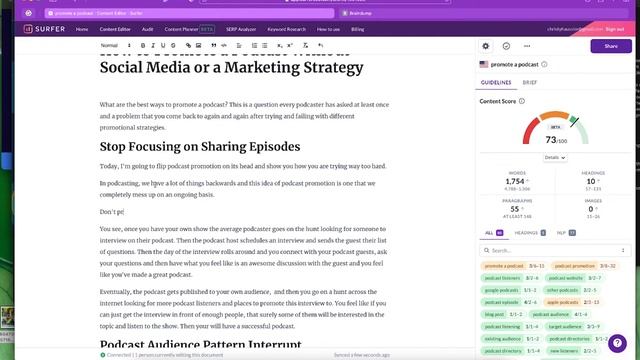Click the 'Stop Focusing on Sharing Episodes' heading

pos(200,147)
